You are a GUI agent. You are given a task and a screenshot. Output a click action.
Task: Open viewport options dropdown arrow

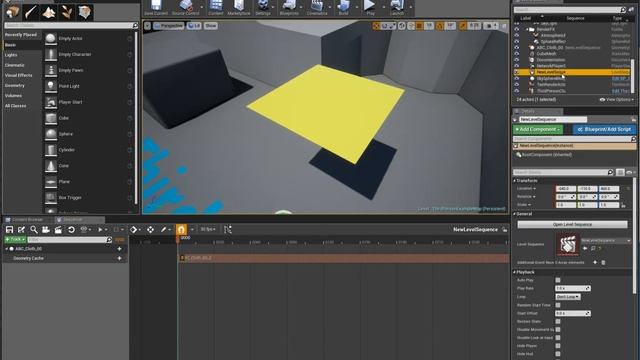point(147,26)
